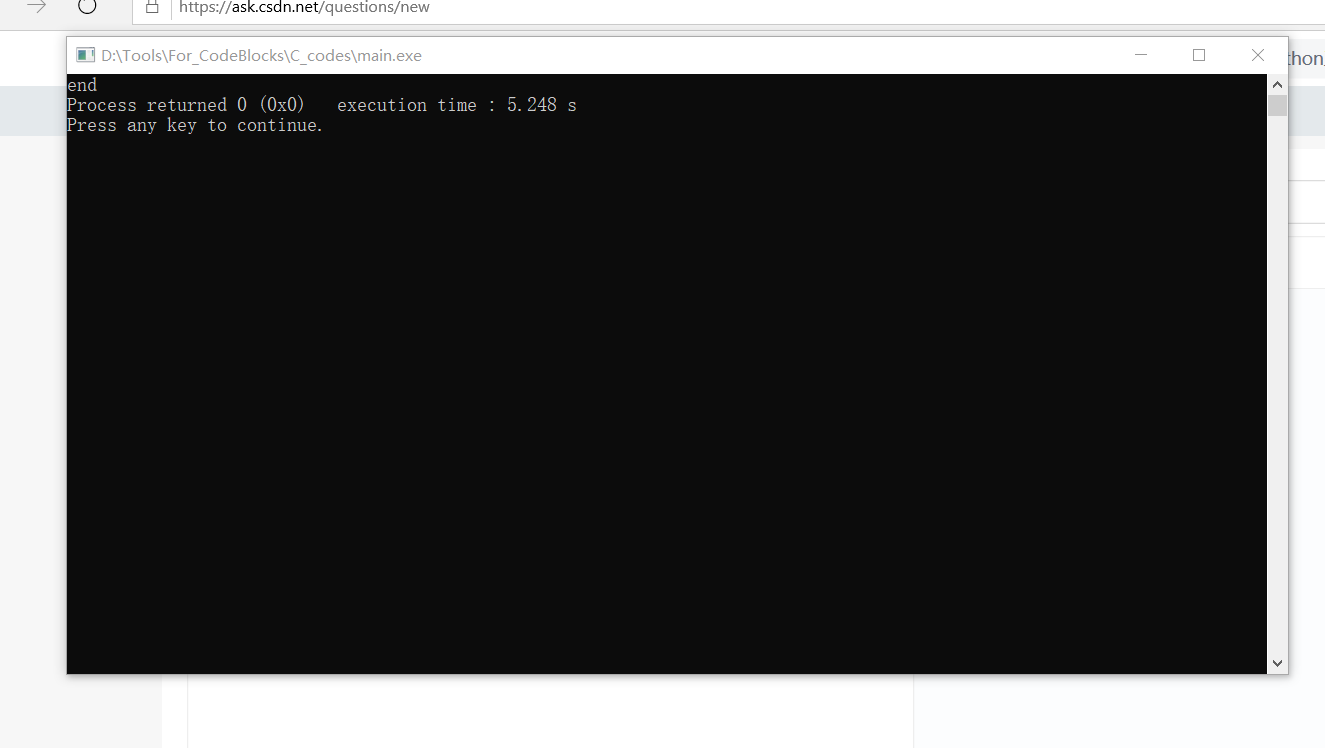Click the console vertical scrollbar thumb
1325x748 pixels.
point(1277,106)
